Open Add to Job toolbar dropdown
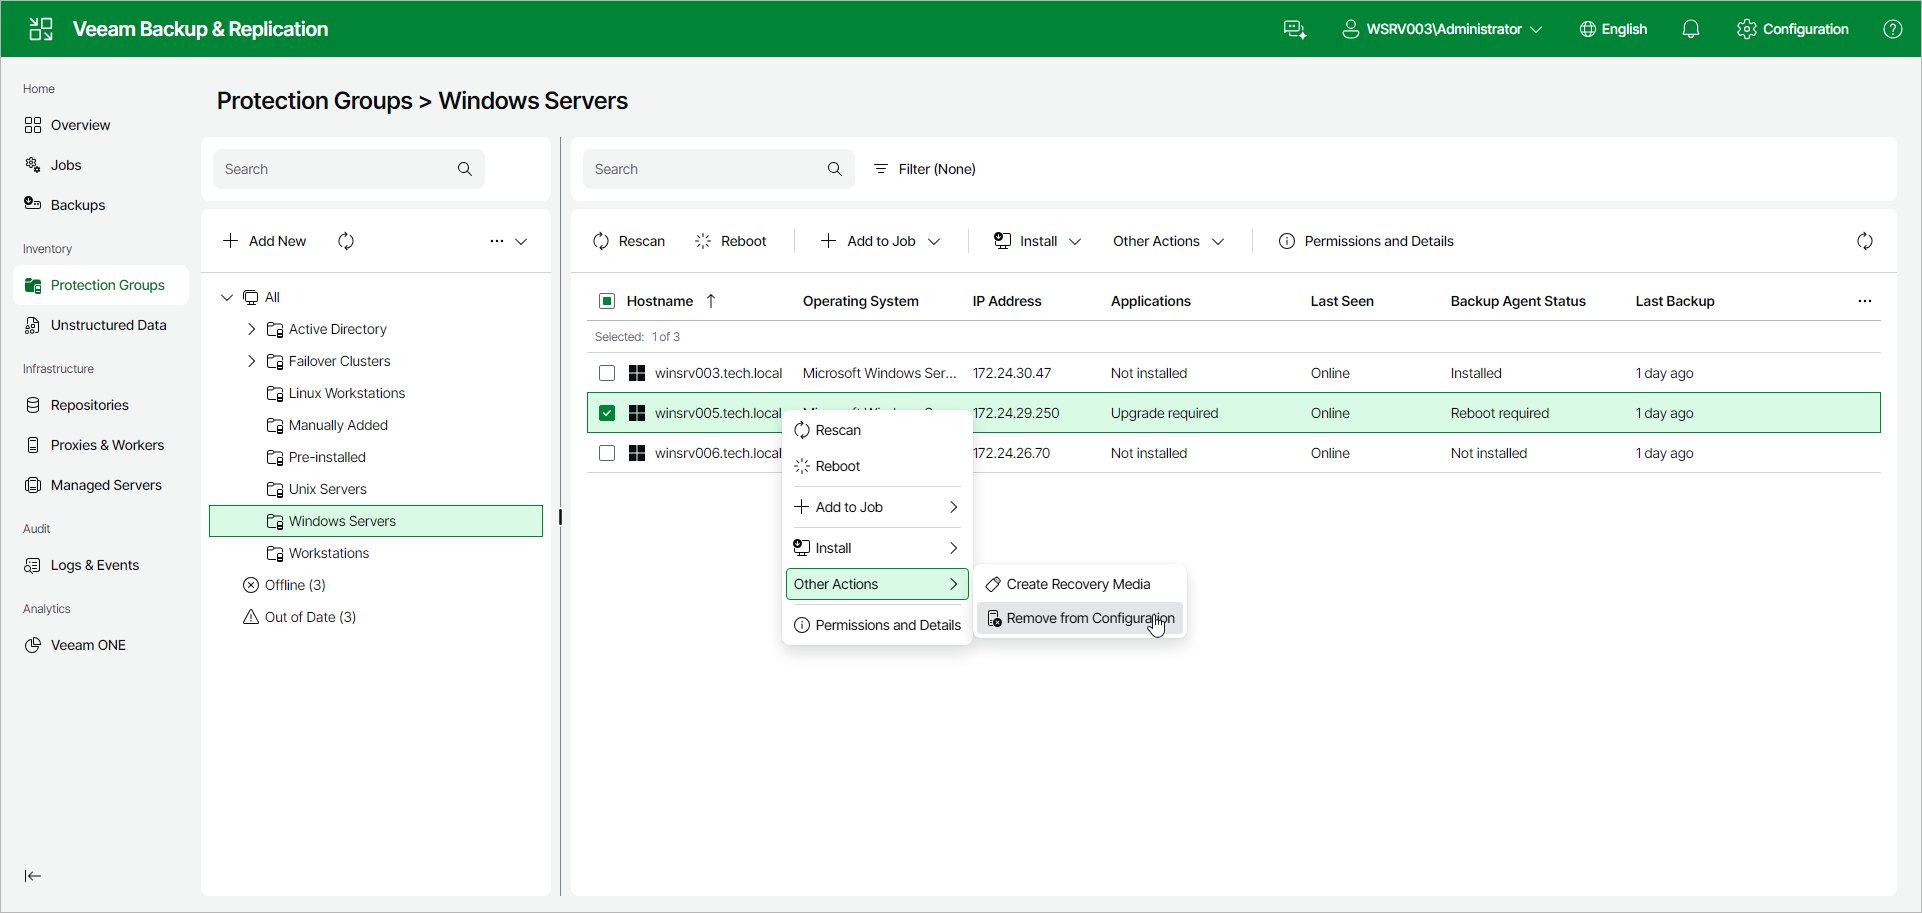 click(x=880, y=241)
